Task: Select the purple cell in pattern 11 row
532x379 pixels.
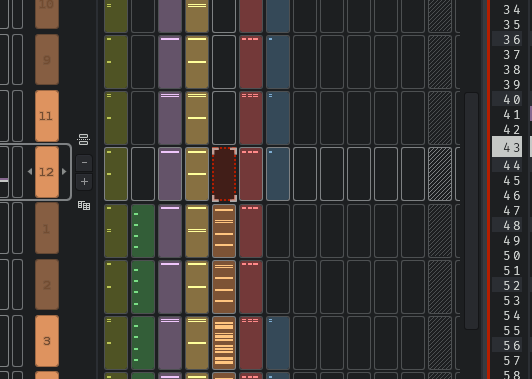Action: (170, 118)
